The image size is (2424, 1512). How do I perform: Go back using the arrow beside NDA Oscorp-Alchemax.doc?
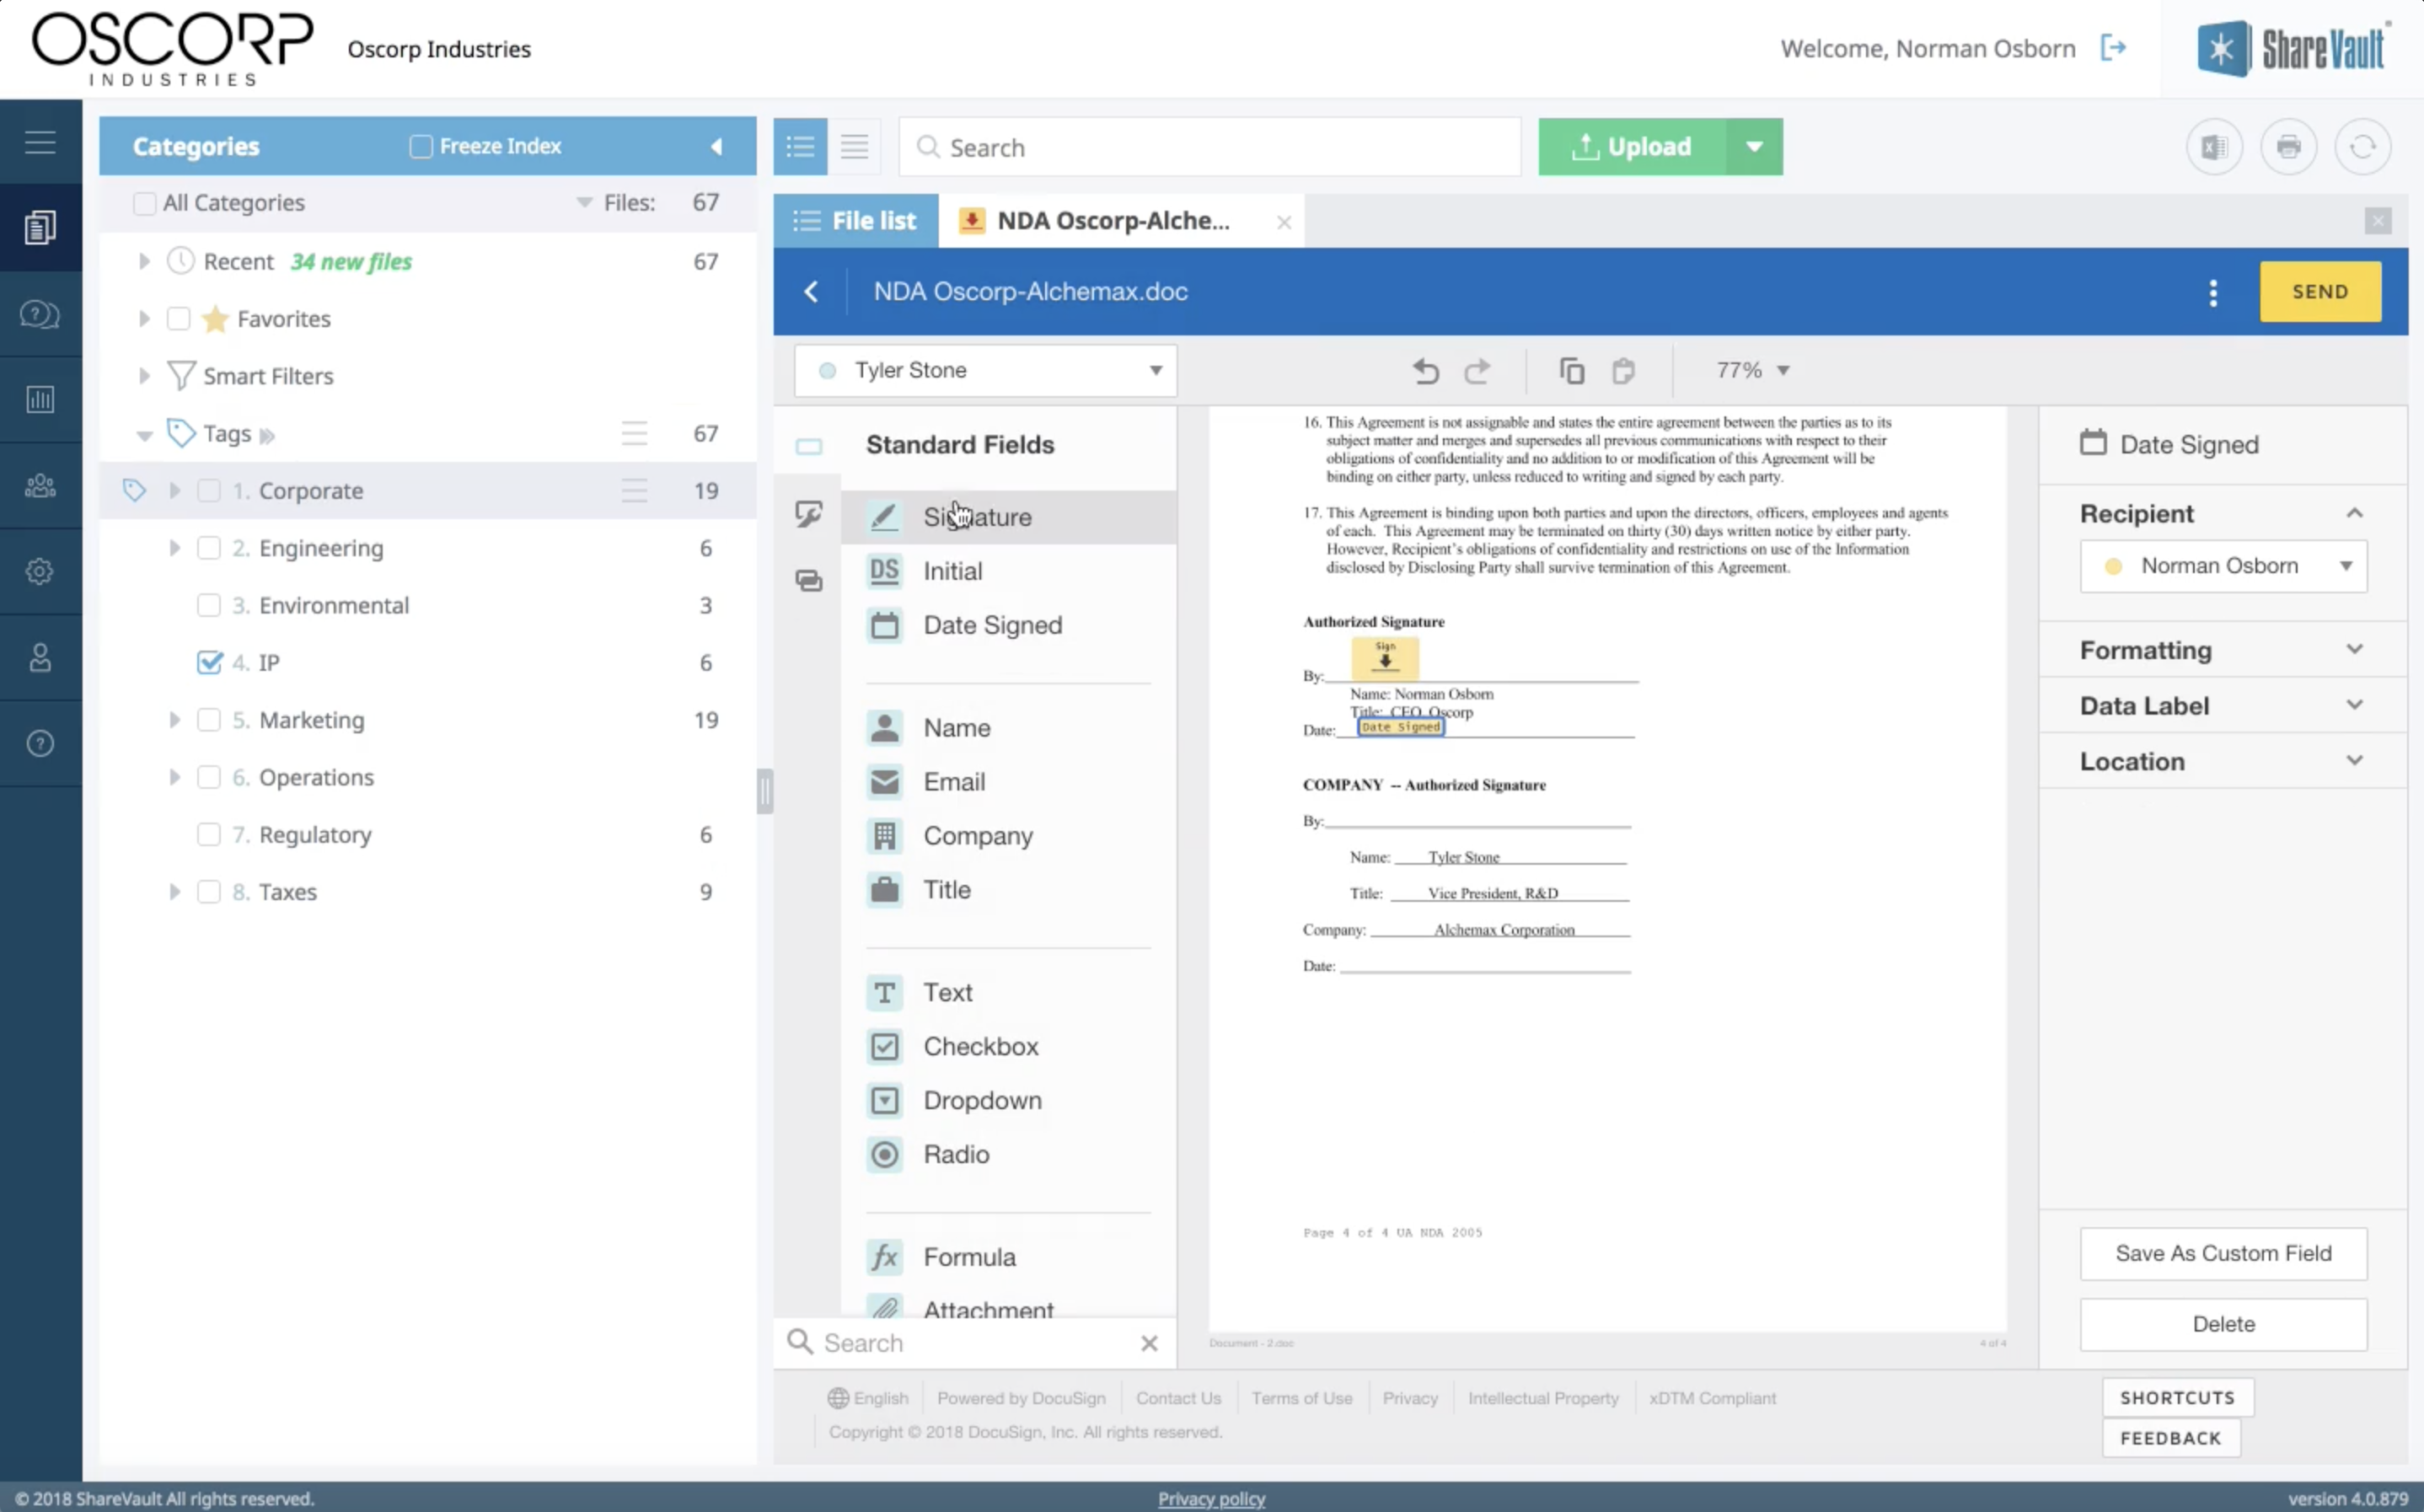pos(811,292)
